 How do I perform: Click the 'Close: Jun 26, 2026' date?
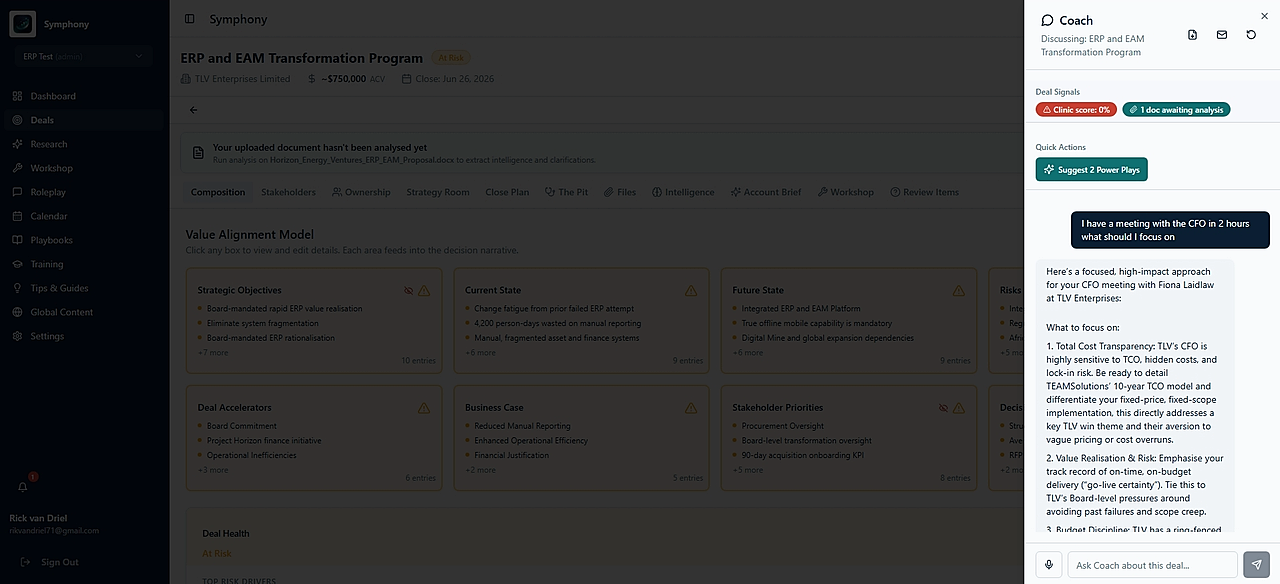pyautogui.click(x=448, y=79)
